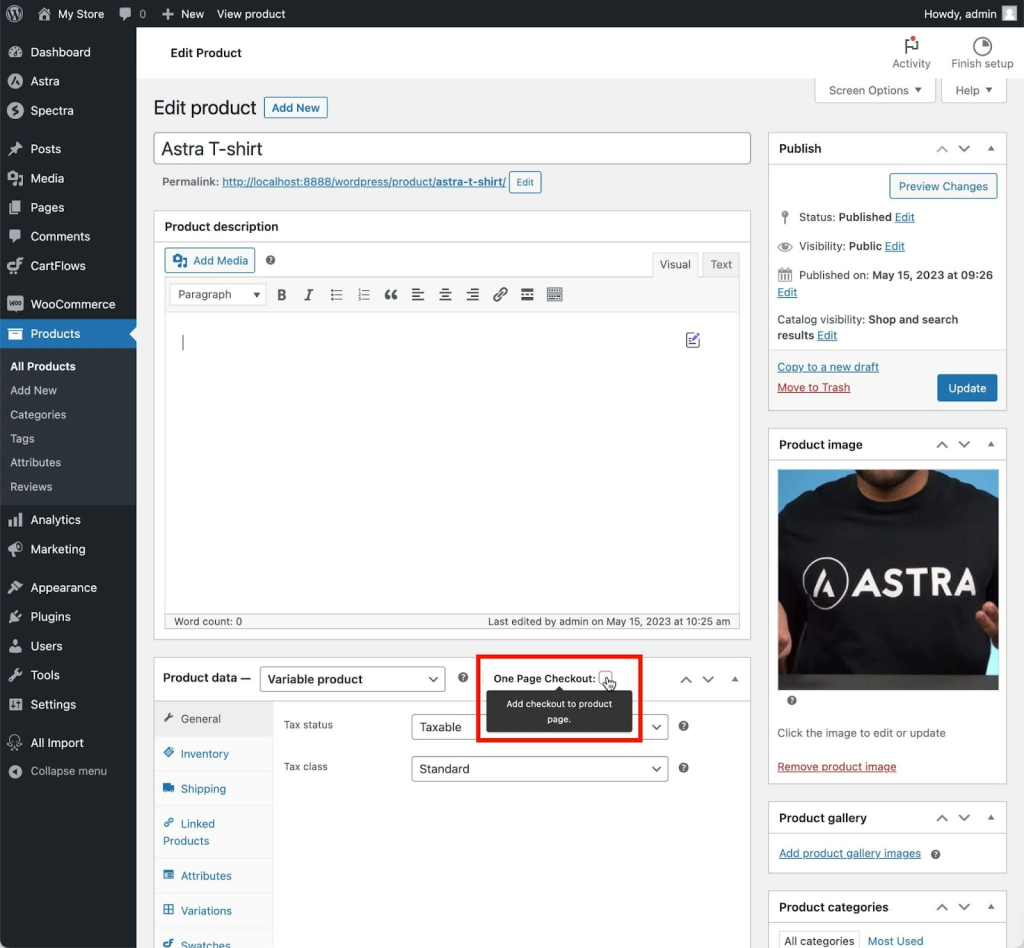Open the Tax status Taxable dropdown

[x=539, y=727]
